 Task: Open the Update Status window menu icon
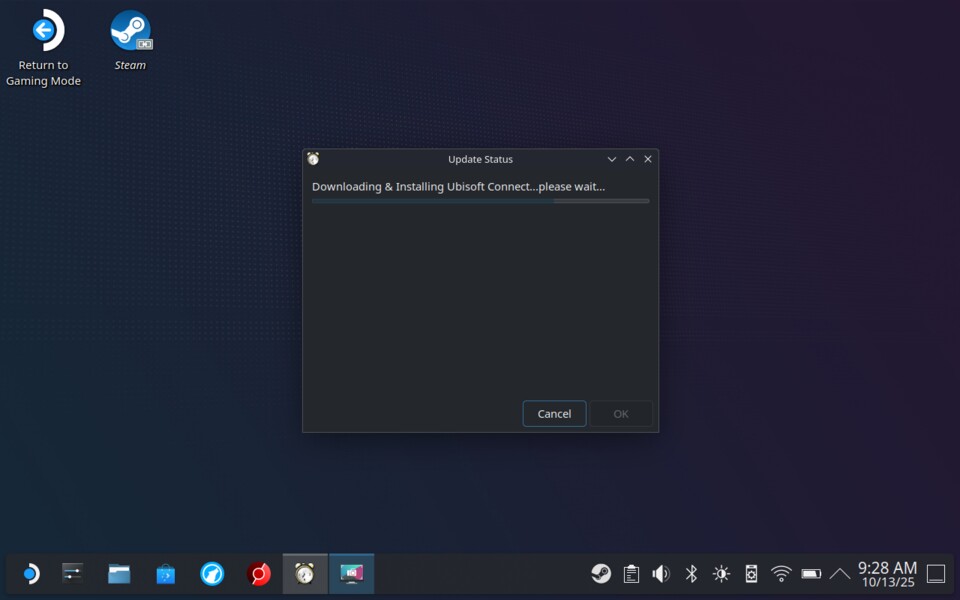313,159
